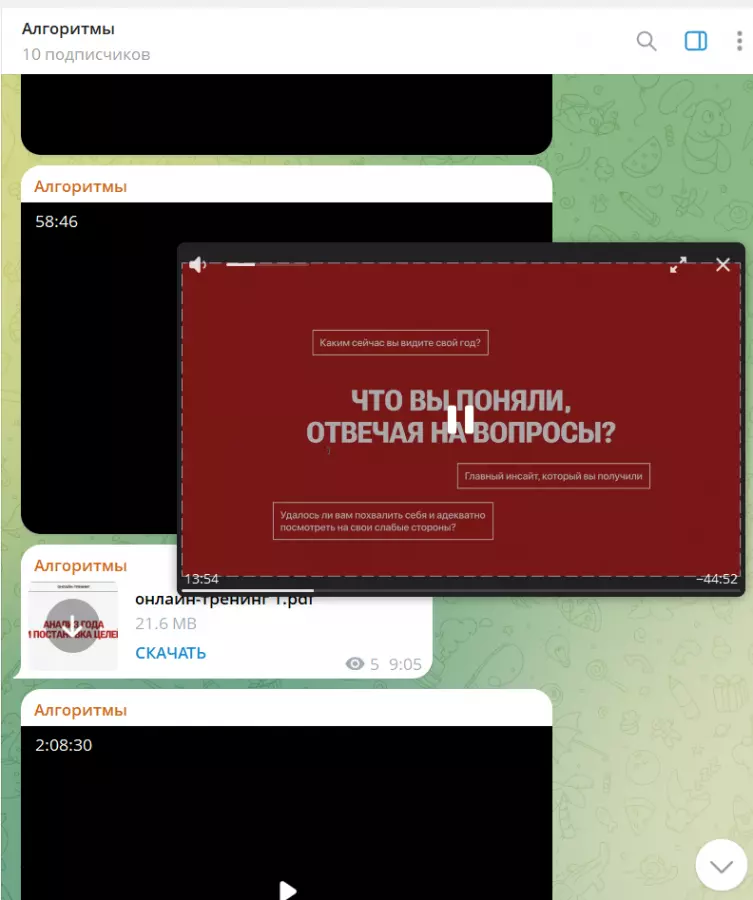Image resolution: width=753 pixels, height=900 pixels.
Task: Click Алгоритмы sender name above 2:08:30 video
Action: coord(81,710)
